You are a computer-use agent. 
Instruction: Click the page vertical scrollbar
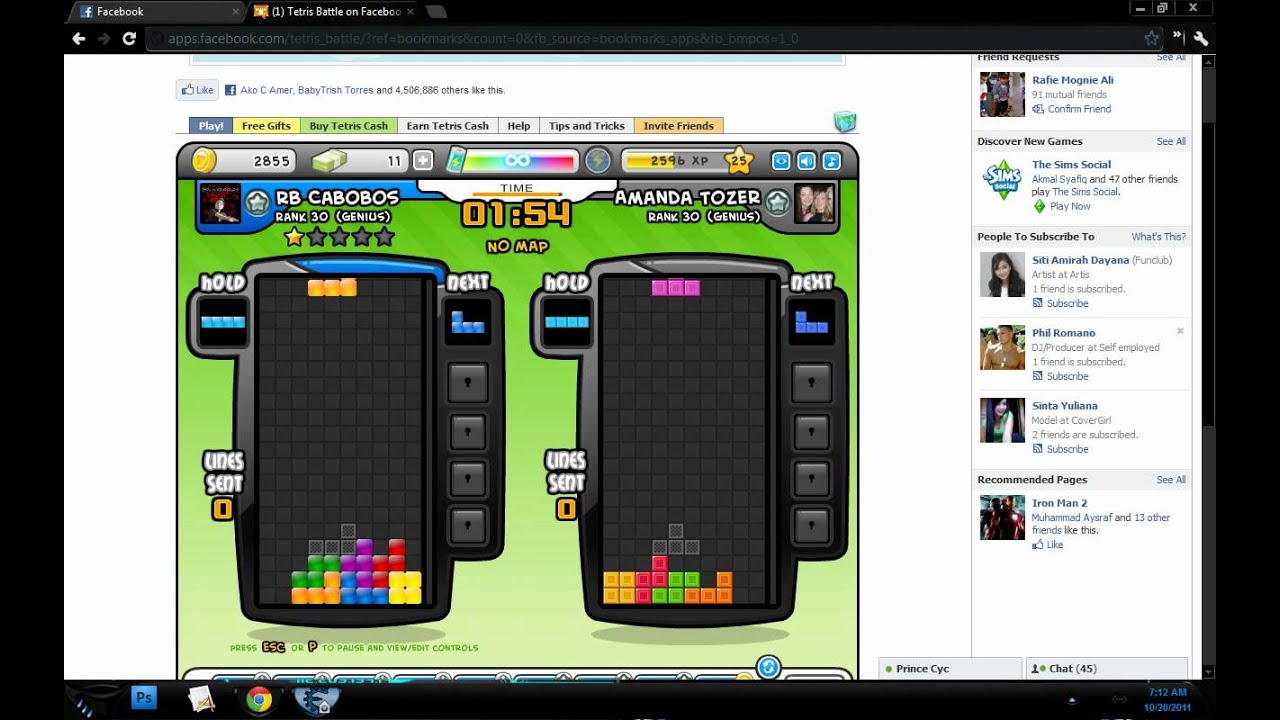(x=1209, y=365)
